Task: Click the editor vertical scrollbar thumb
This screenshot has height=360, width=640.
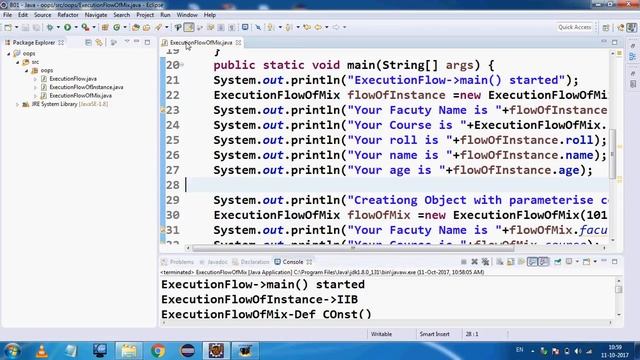Action: (612, 153)
